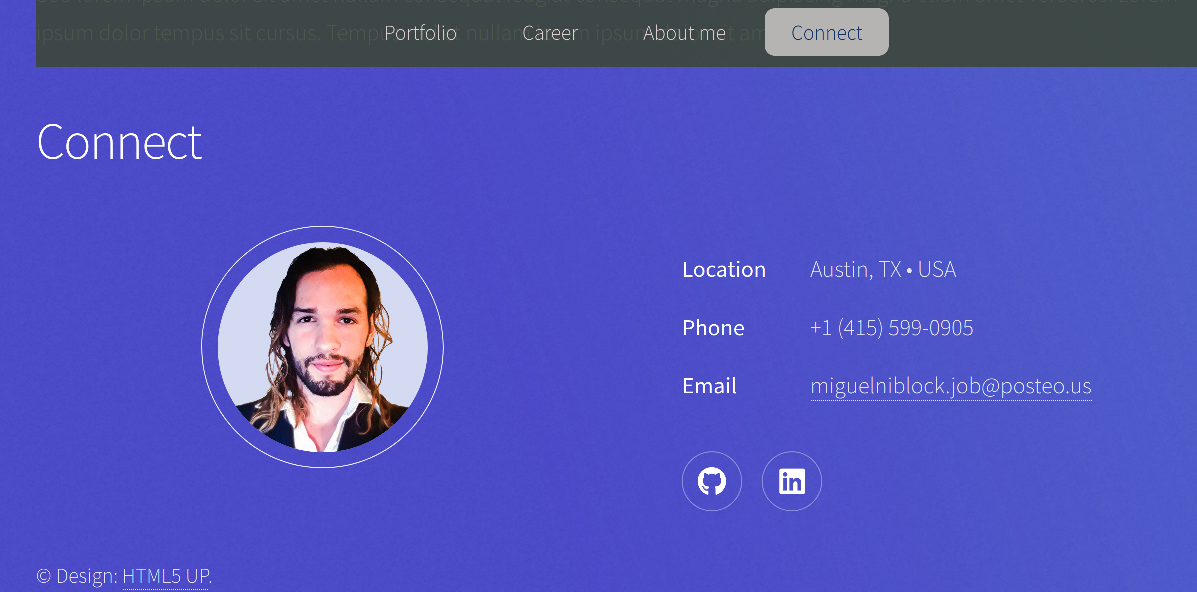Select the Email field label
The height and width of the screenshot is (592, 1197).
(709, 386)
